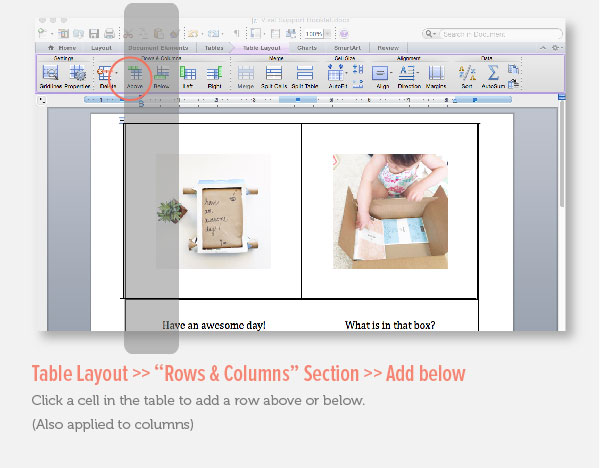This screenshot has width=600, height=468.
Task: Click the Split Table icon
Action: (305, 73)
